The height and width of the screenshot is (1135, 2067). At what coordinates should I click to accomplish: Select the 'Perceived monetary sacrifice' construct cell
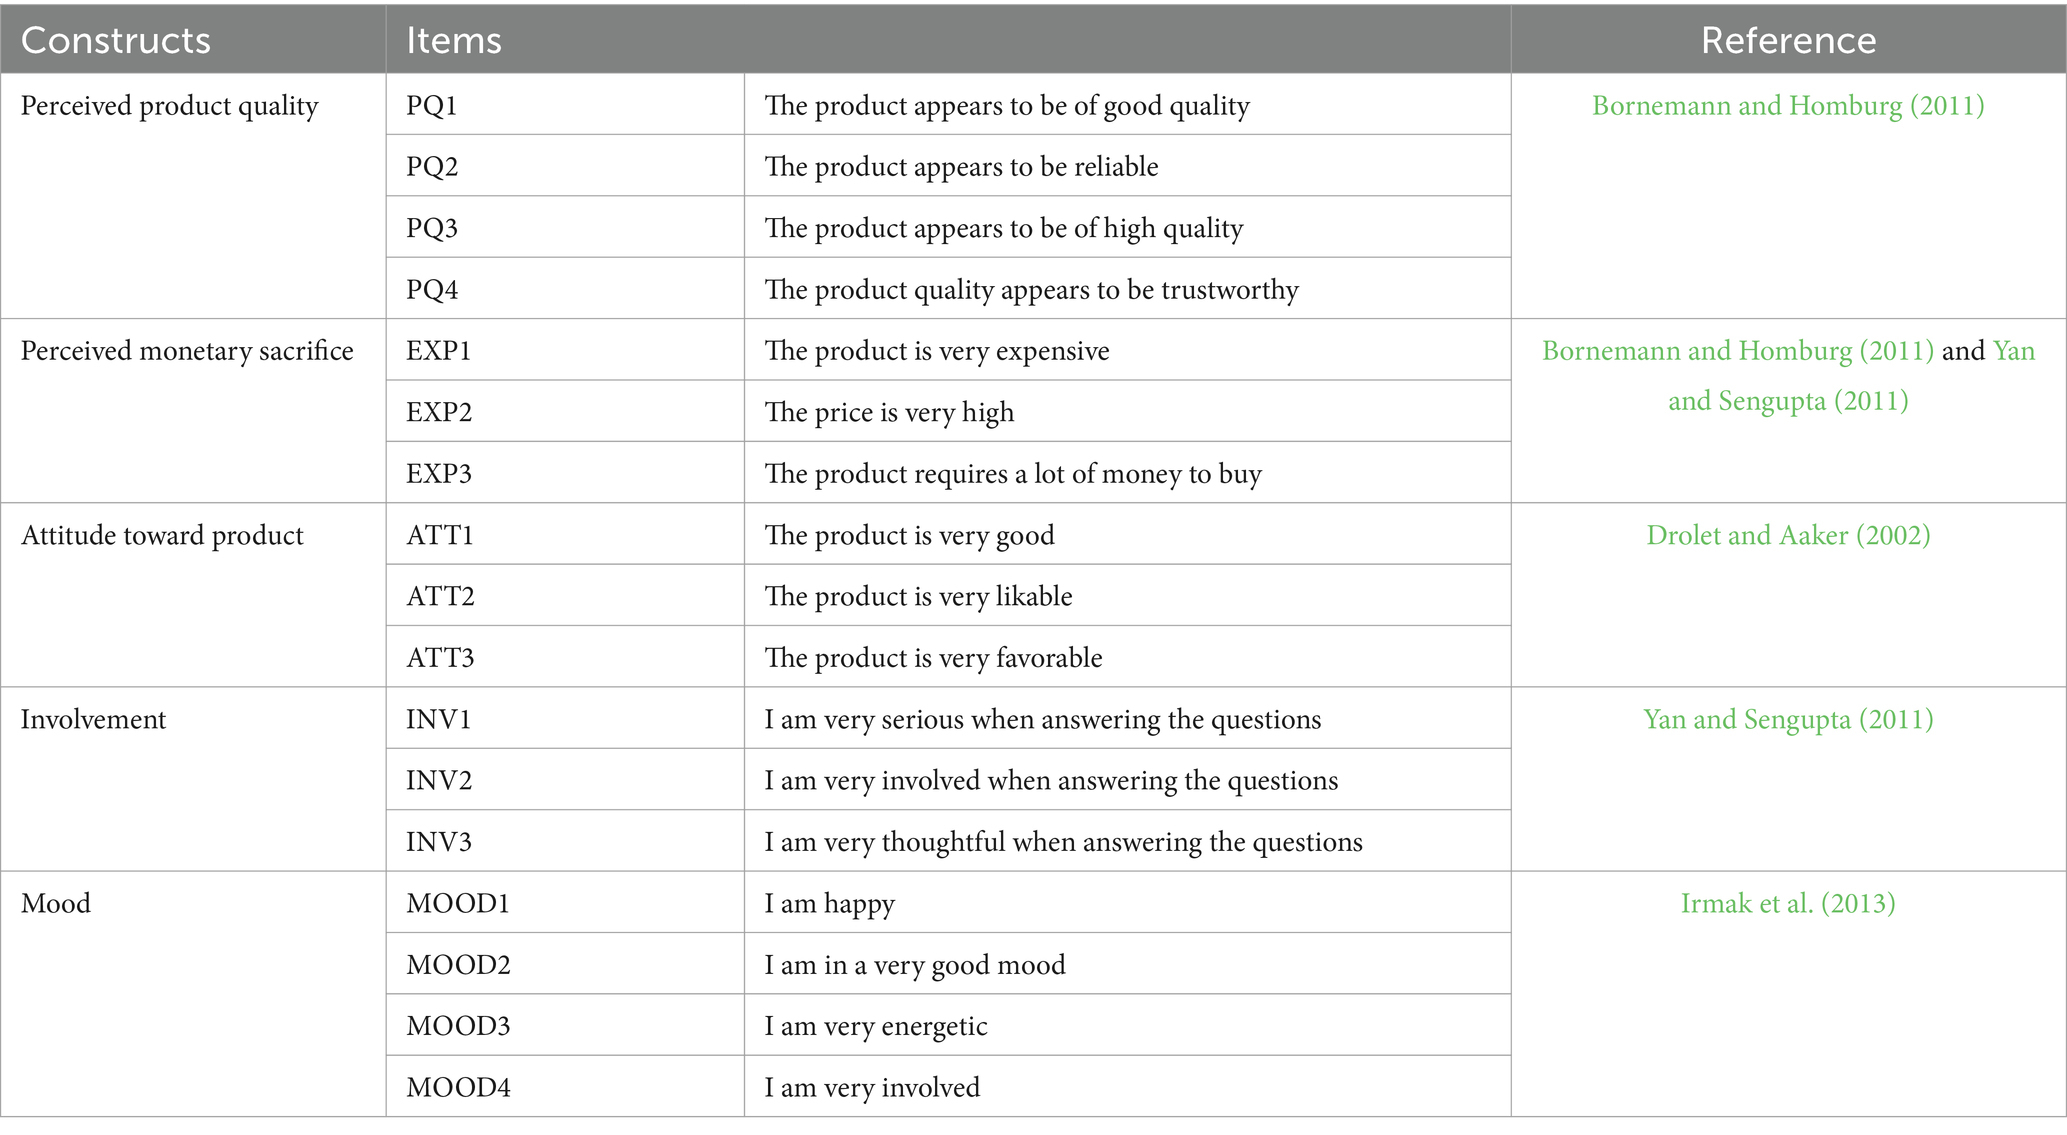[x=193, y=411]
